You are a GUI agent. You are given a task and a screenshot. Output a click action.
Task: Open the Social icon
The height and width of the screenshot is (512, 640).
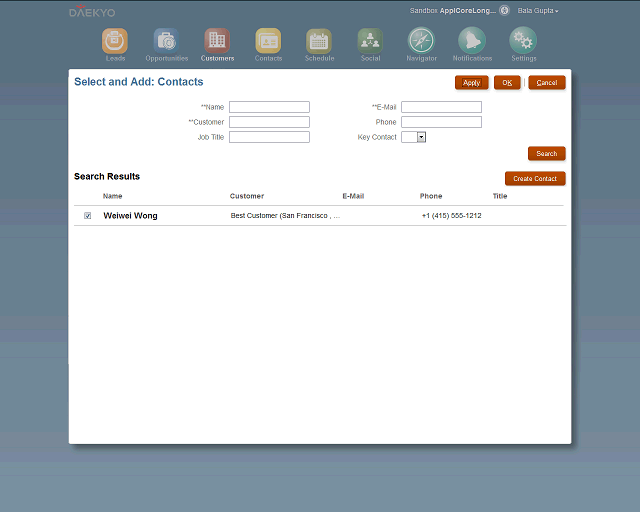pyautogui.click(x=370, y=41)
